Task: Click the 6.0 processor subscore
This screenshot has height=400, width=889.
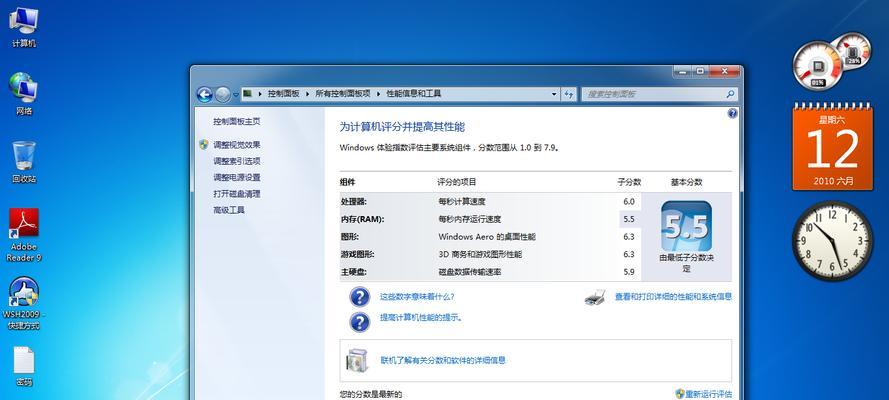Action: tap(629, 201)
